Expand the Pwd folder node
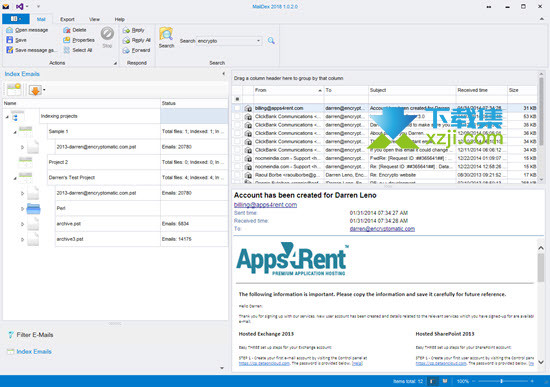The image size is (550, 387). [x=22, y=209]
